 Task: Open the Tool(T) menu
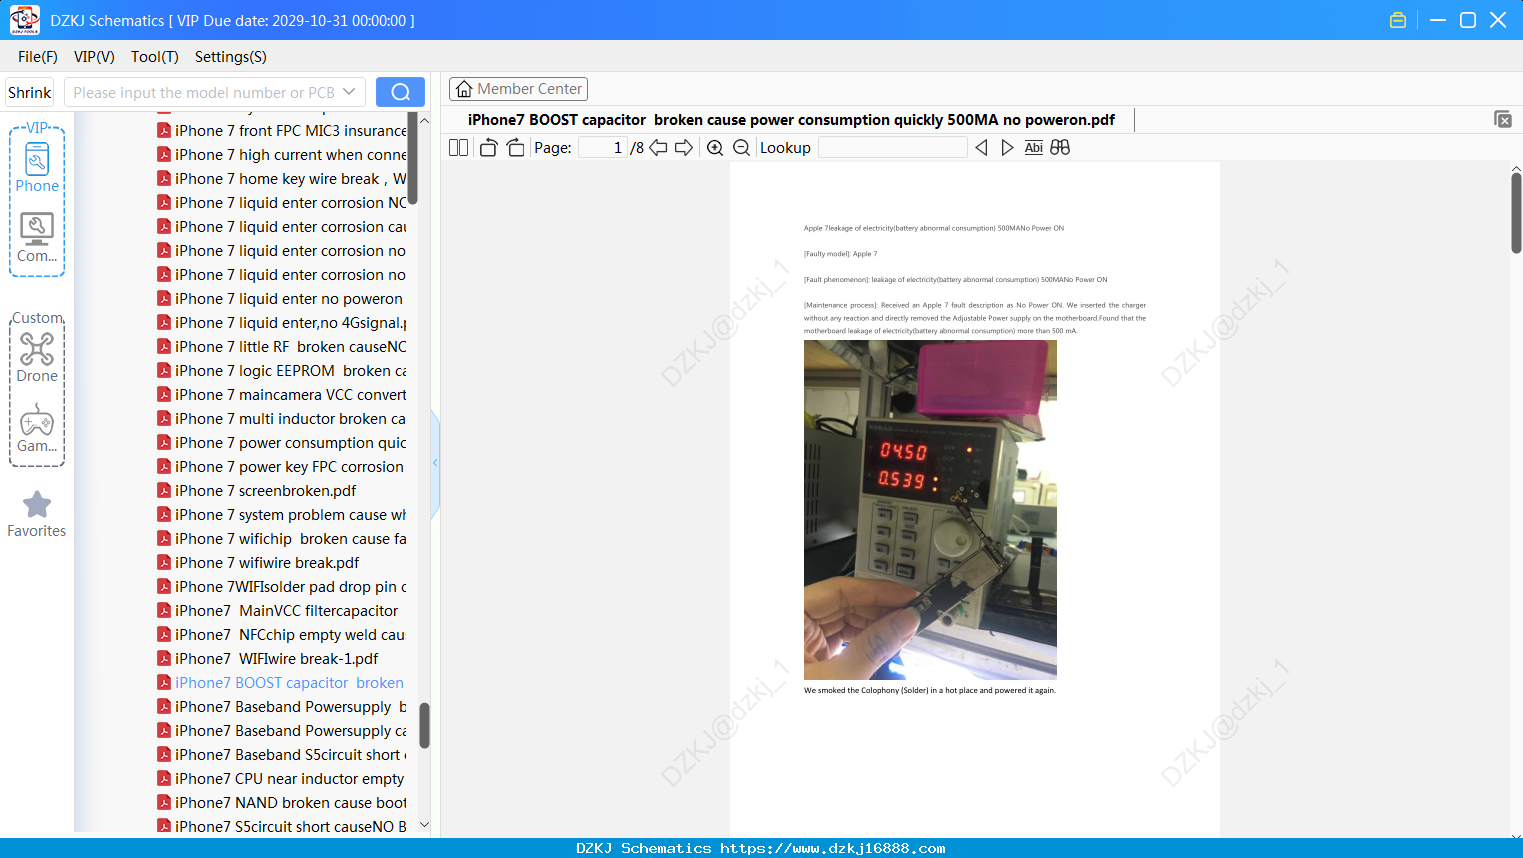point(155,57)
